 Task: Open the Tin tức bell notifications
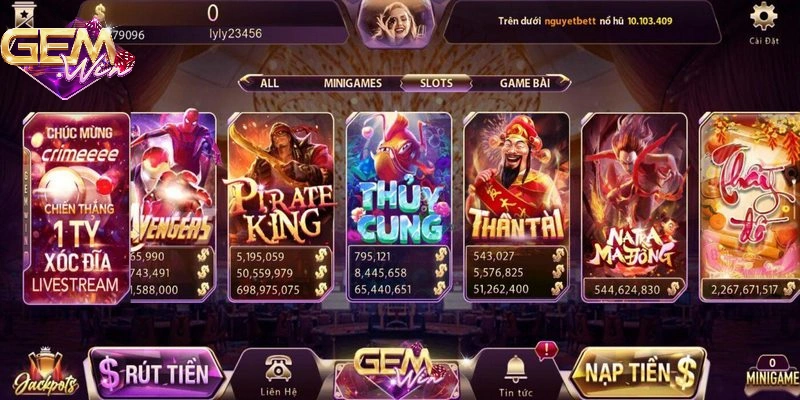tap(516, 375)
